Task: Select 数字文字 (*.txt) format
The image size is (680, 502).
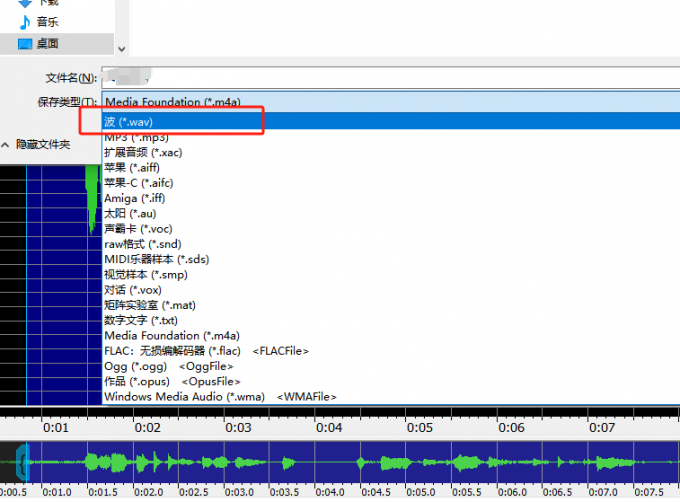Action: click(x=391, y=320)
